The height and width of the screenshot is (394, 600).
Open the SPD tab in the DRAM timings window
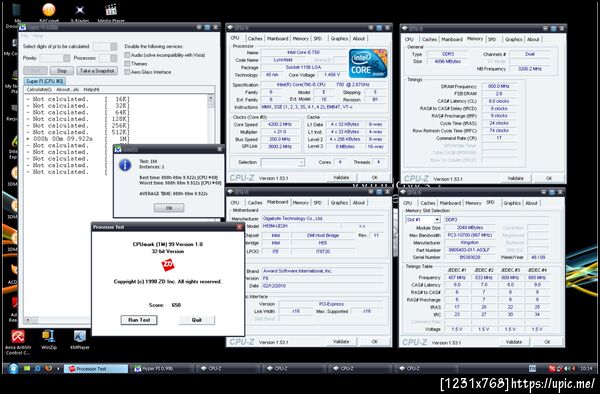point(492,39)
